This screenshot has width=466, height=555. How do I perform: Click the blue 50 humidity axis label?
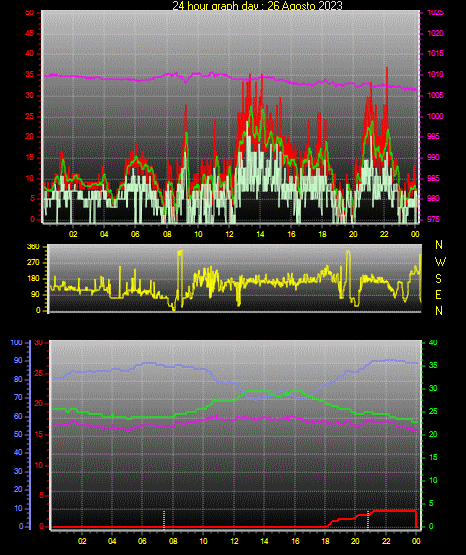click(18, 434)
